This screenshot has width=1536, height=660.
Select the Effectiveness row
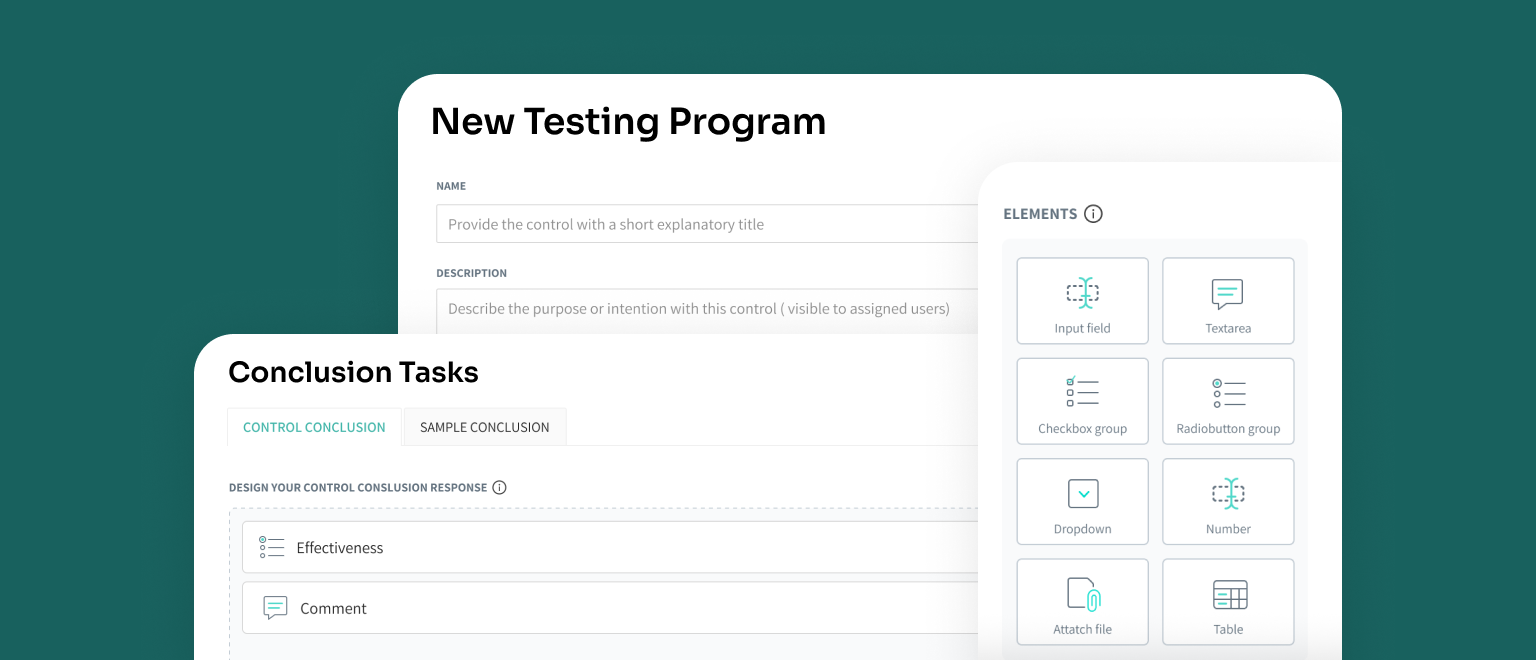point(610,547)
